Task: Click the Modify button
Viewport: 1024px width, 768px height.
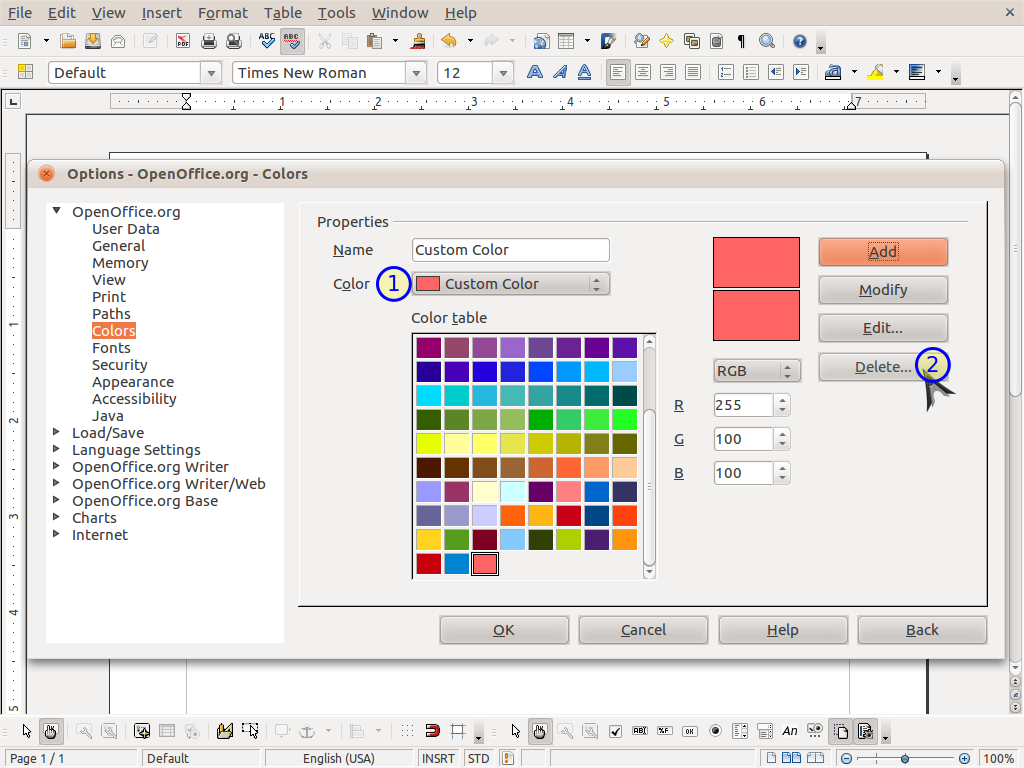Action: coord(883,289)
